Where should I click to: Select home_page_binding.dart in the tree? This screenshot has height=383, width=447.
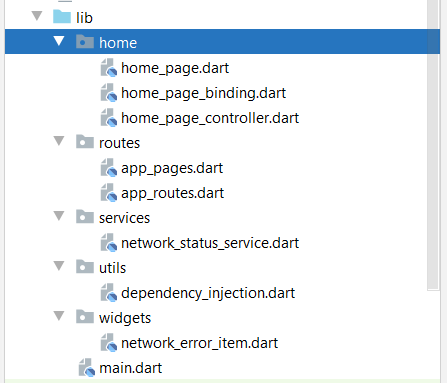click(x=203, y=93)
